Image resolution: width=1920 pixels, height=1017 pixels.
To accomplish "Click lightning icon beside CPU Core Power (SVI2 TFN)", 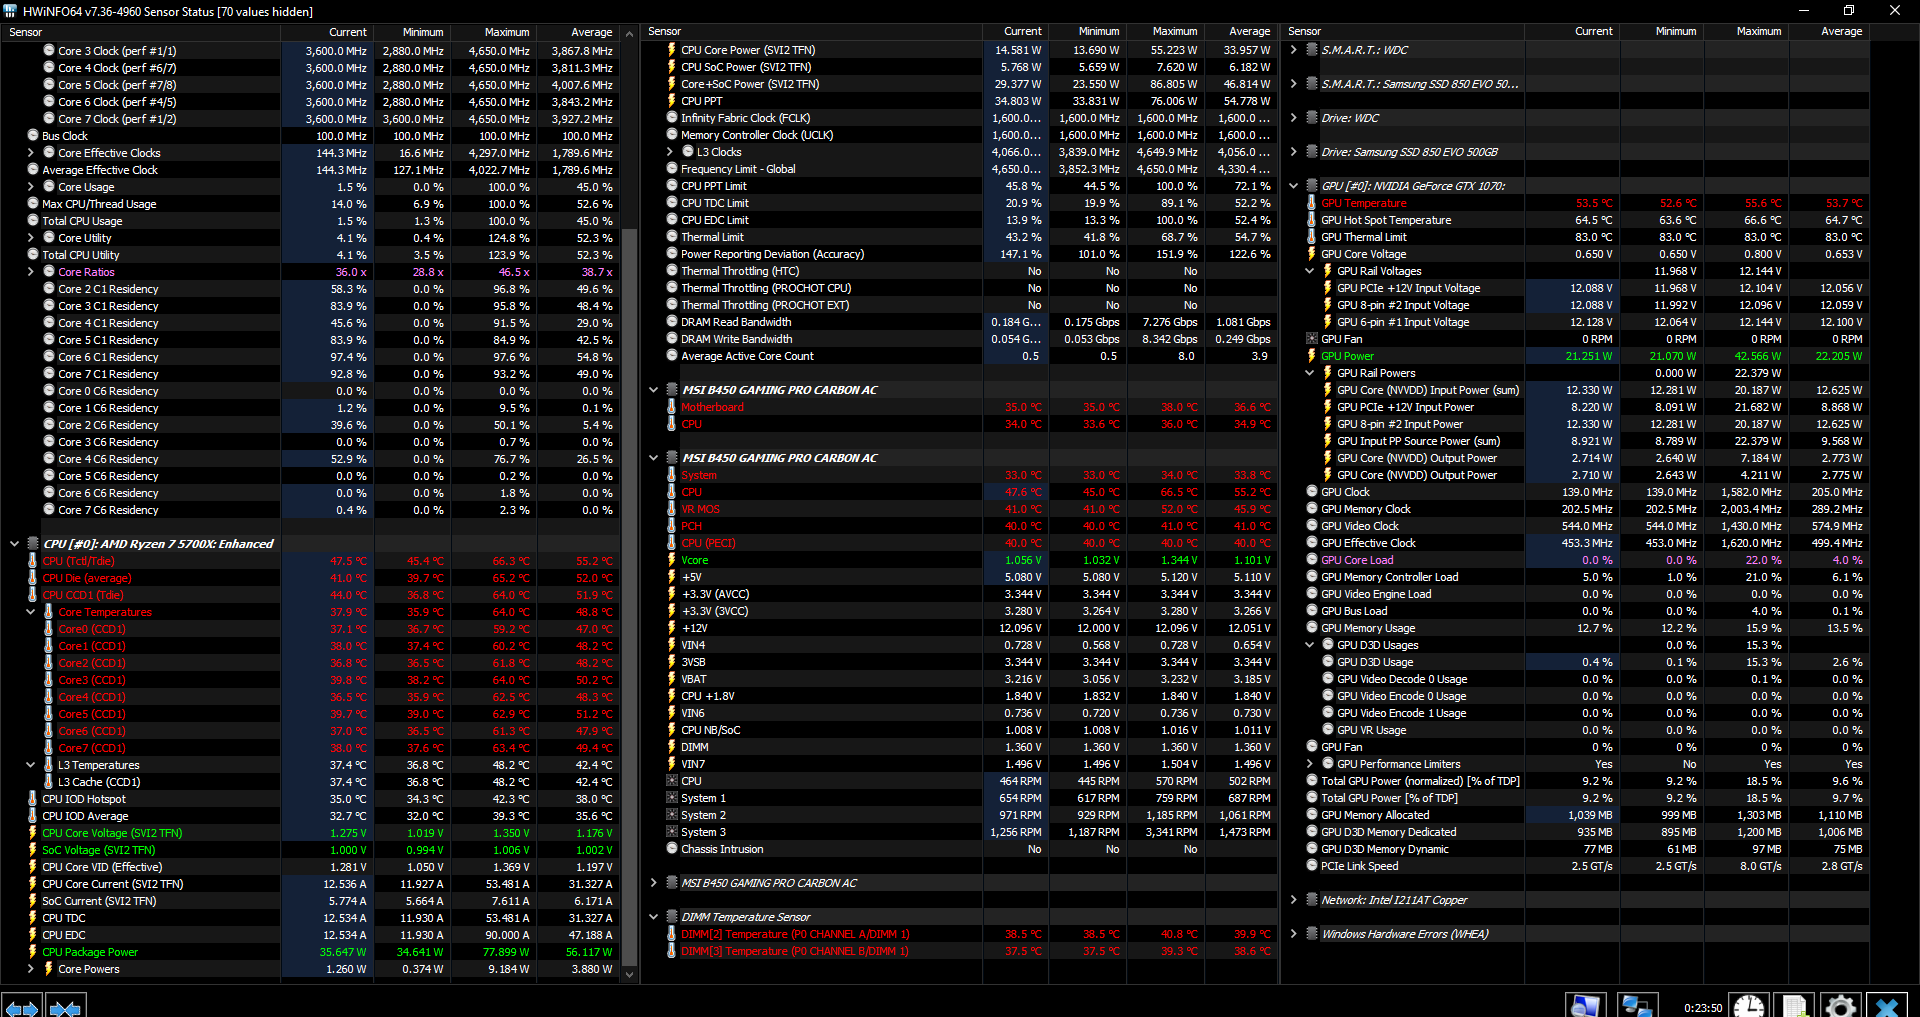I will click(672, 50).
